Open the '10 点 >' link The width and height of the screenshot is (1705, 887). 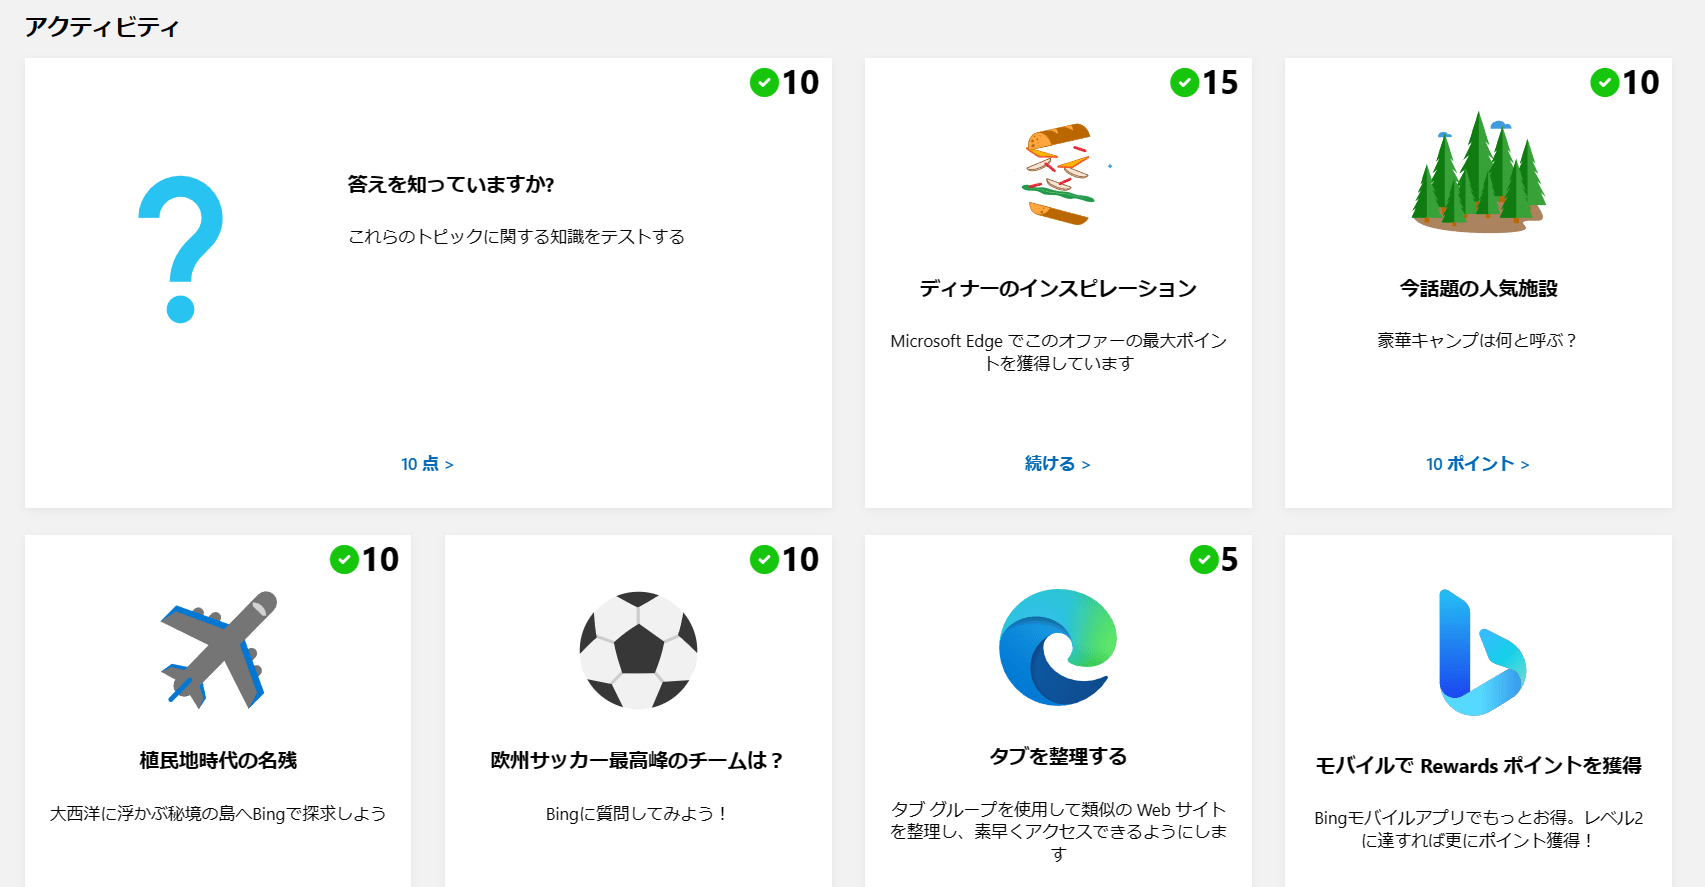pos(427,464)
